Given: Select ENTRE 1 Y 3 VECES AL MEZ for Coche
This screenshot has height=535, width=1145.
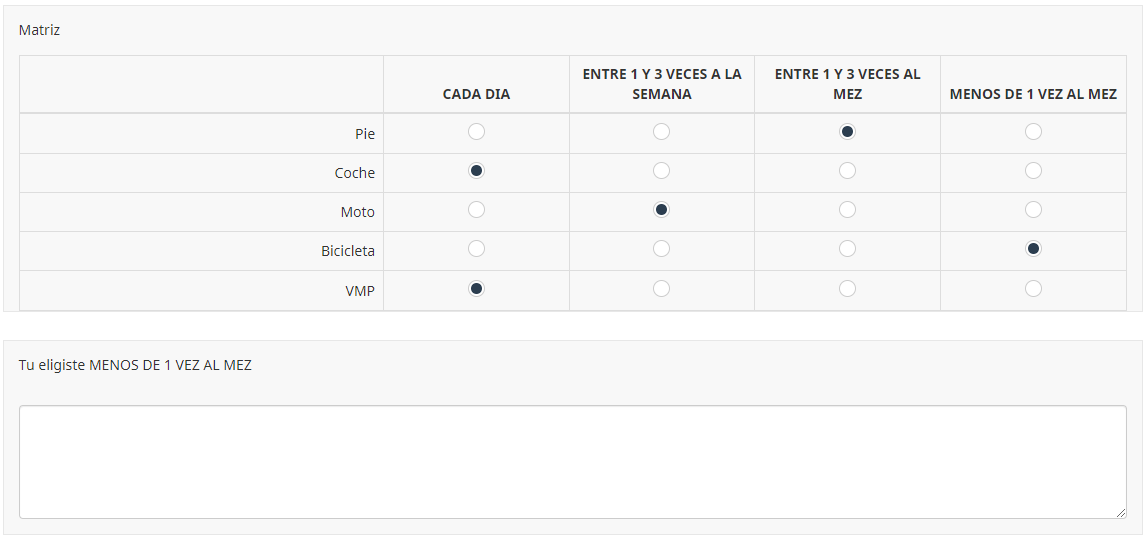Looking at the screenshot, I should 847,171.
